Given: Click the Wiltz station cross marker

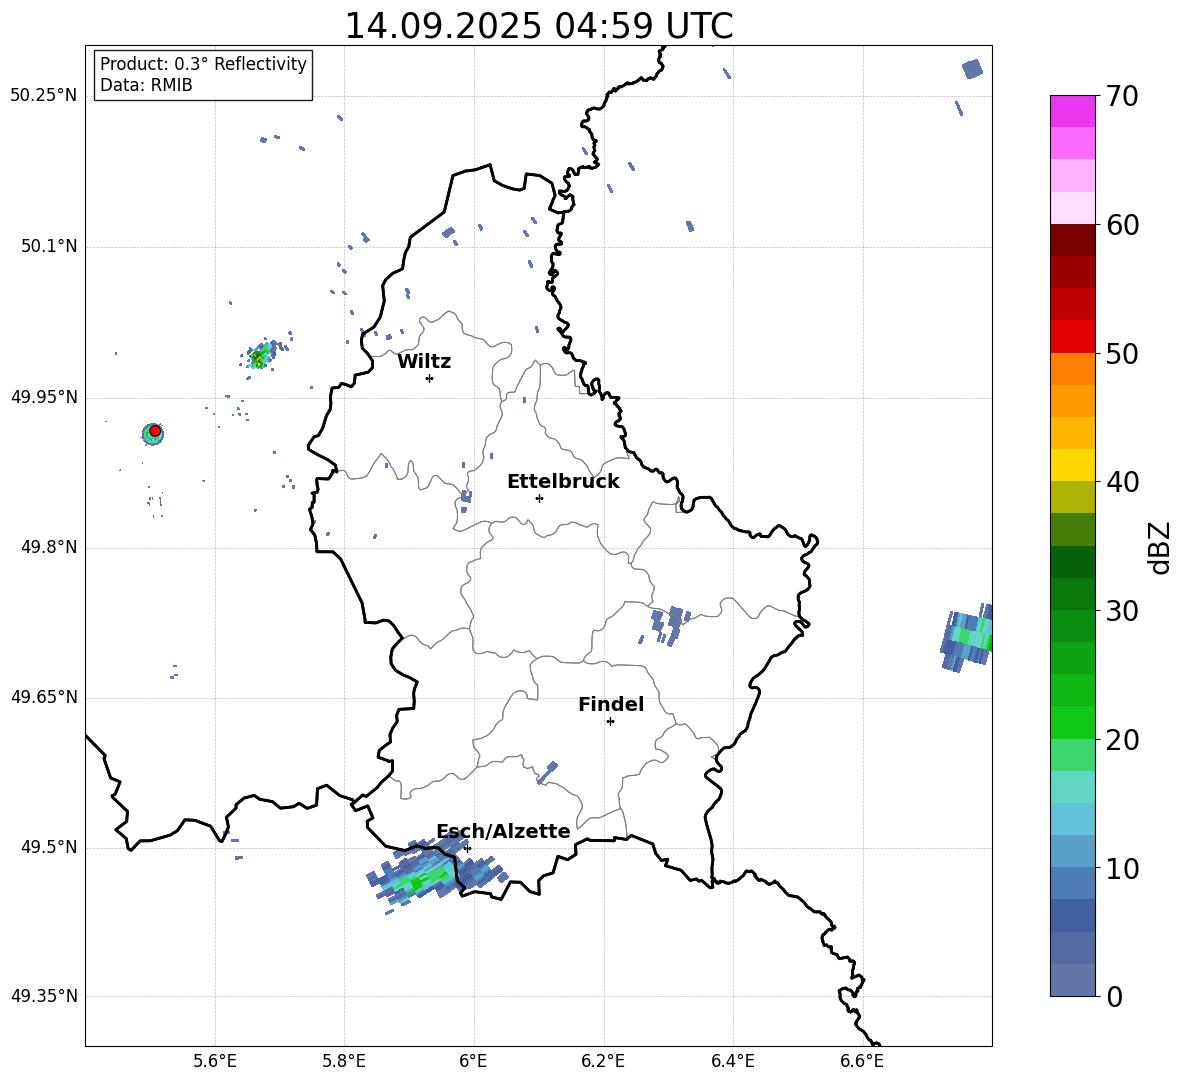Looking at the screenshot, I should click(429, 378).
